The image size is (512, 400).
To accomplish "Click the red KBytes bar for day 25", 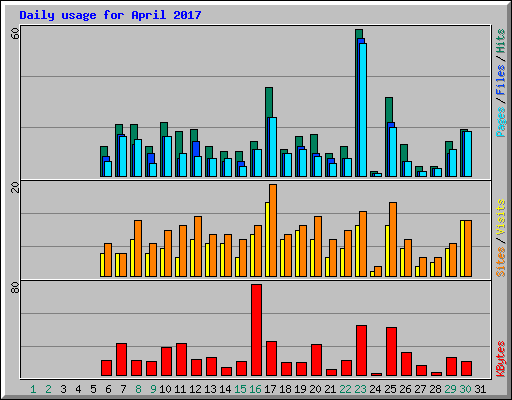I will click(391, 352).
